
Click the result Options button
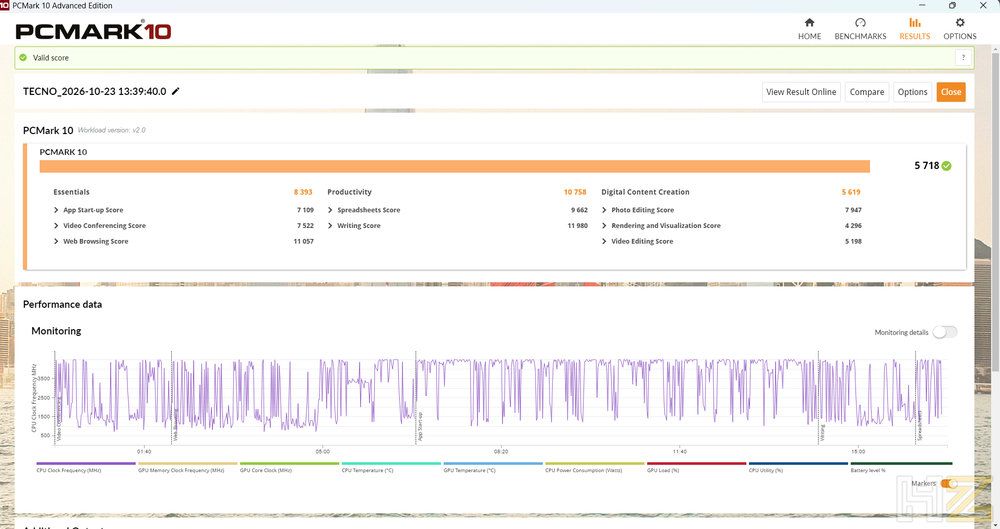(x=912, y=92)
